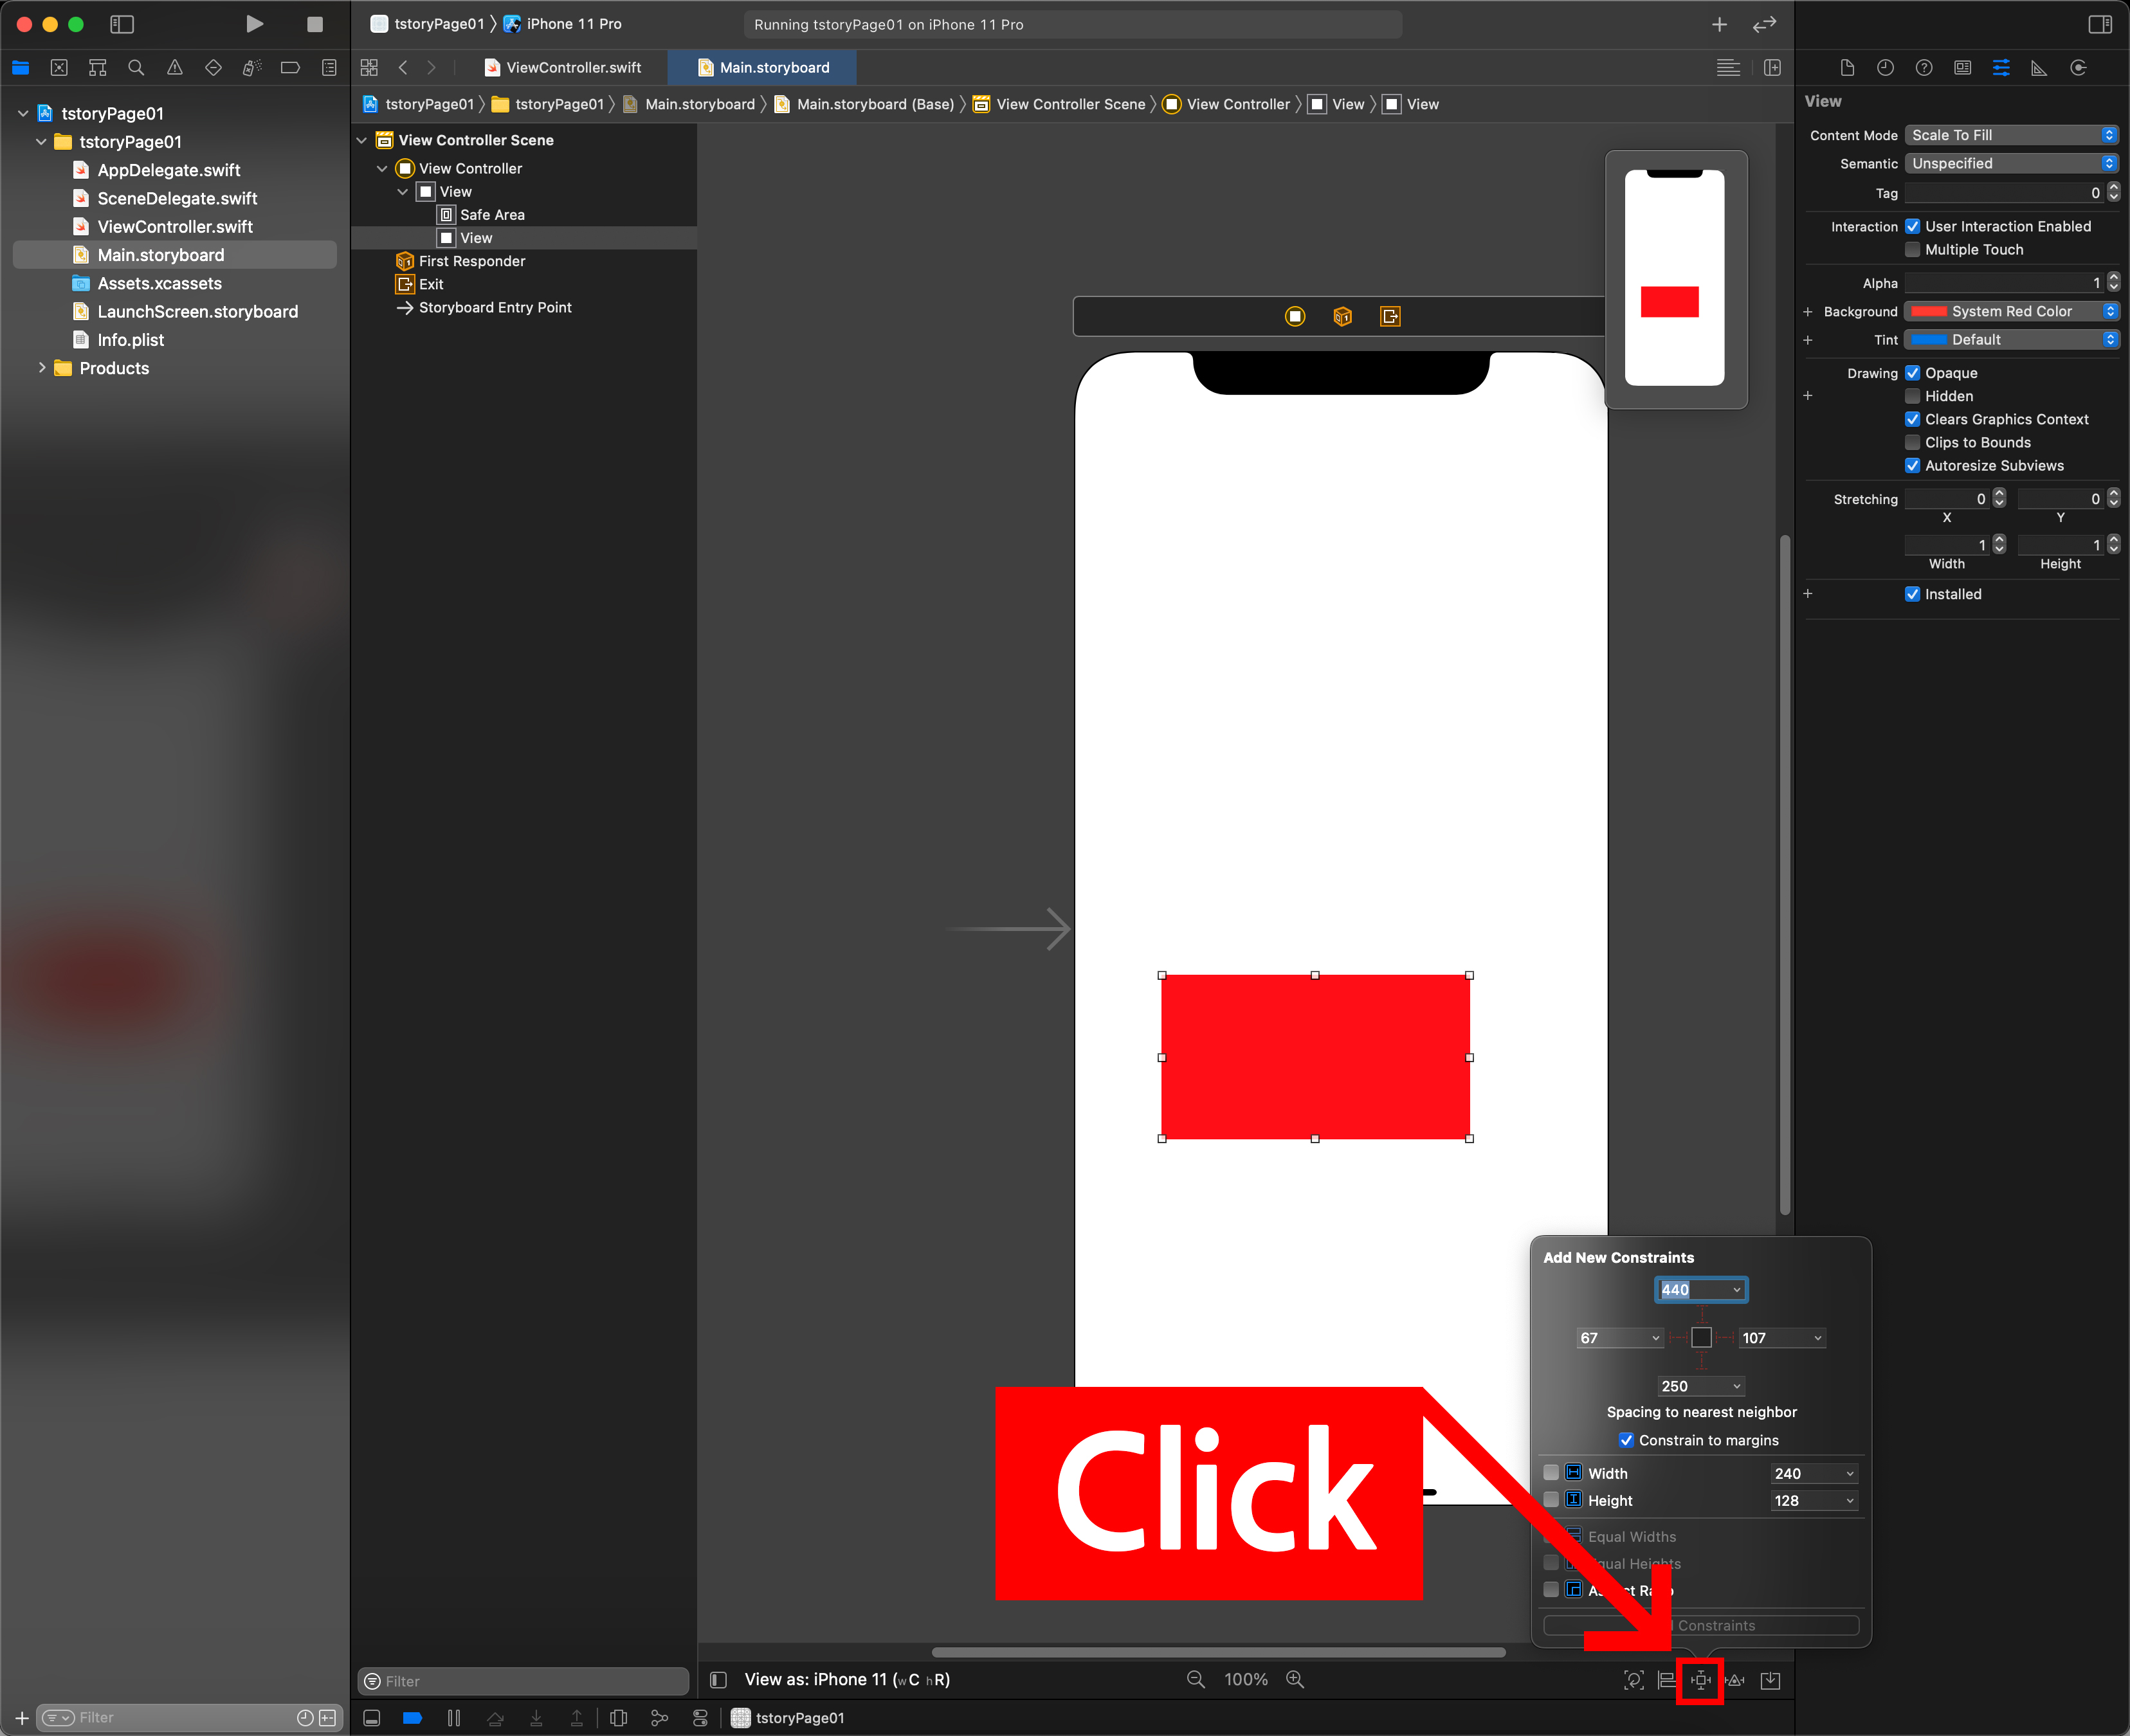Image resolution: width=2130 pixels, height=1736 pixels.
Task: Select the red view on canvas
Action: (x=1315, y=1057)
